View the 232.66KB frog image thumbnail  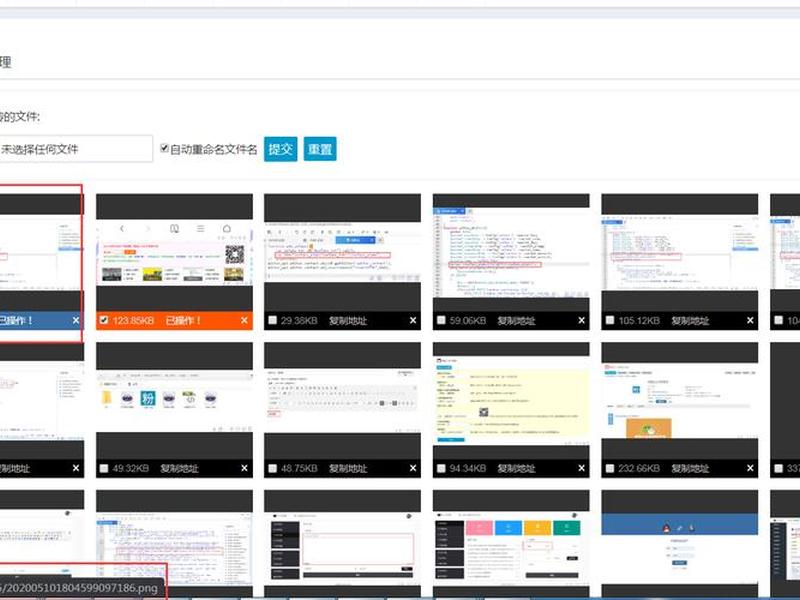680,401
